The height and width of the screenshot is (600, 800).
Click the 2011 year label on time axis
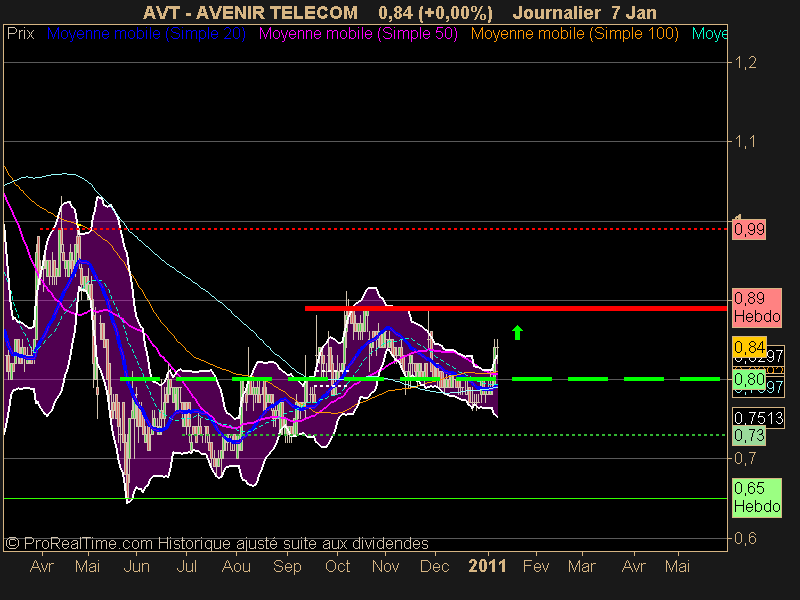(x=487, y=566)
